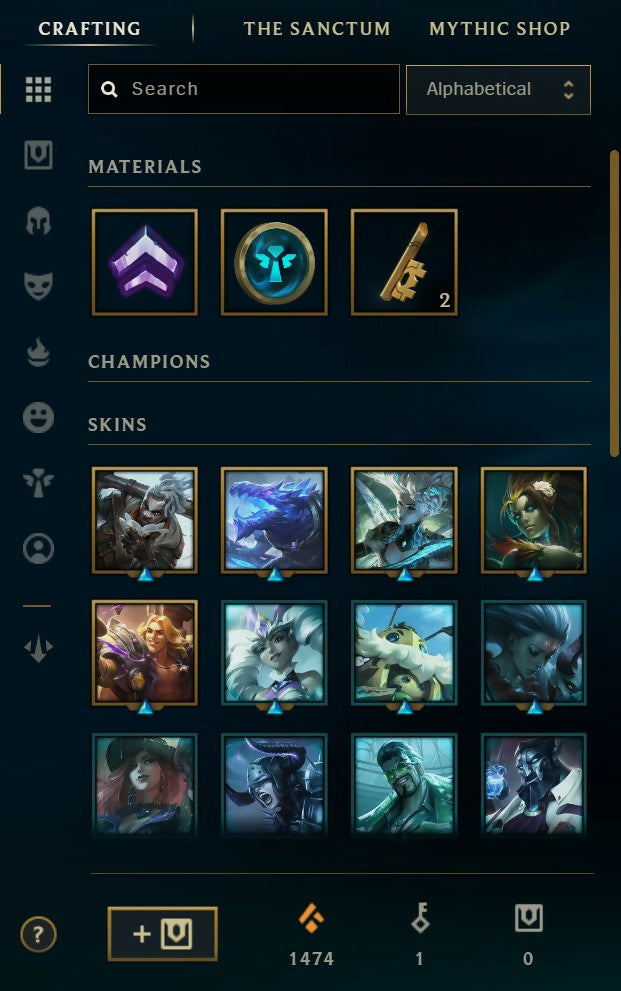This screenshot has width=621, height=991.
Task: Filter loot by chests icon
Action: click(39, 155)
